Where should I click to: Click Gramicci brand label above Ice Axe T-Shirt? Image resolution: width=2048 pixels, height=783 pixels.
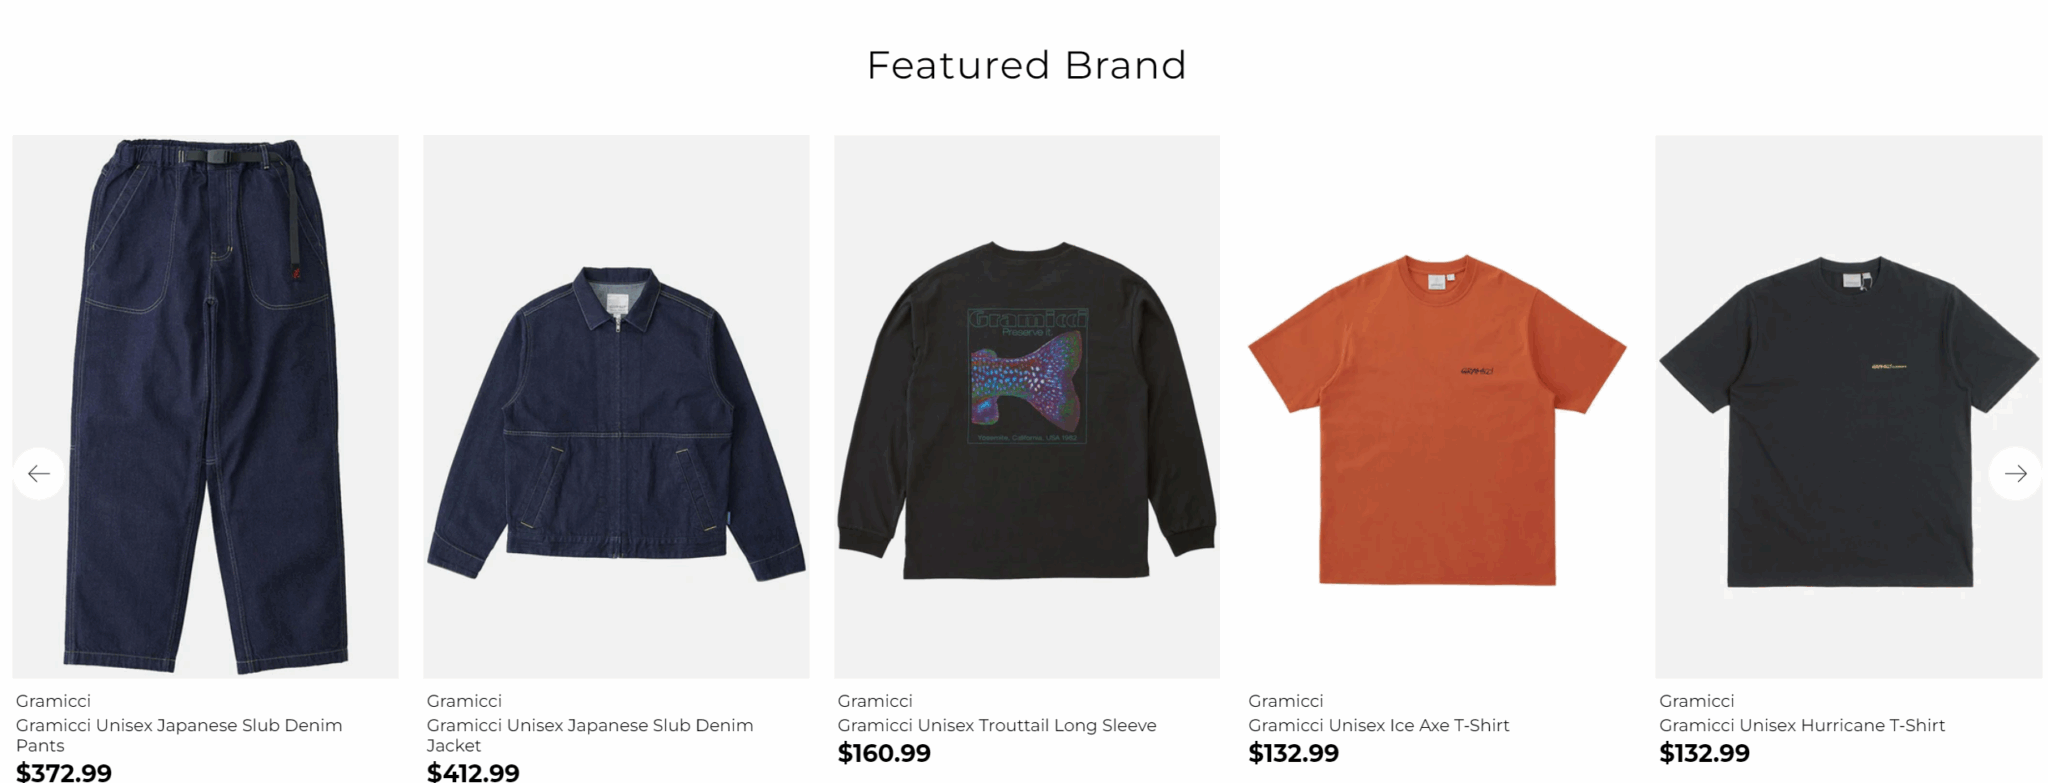pos(1285,701)
